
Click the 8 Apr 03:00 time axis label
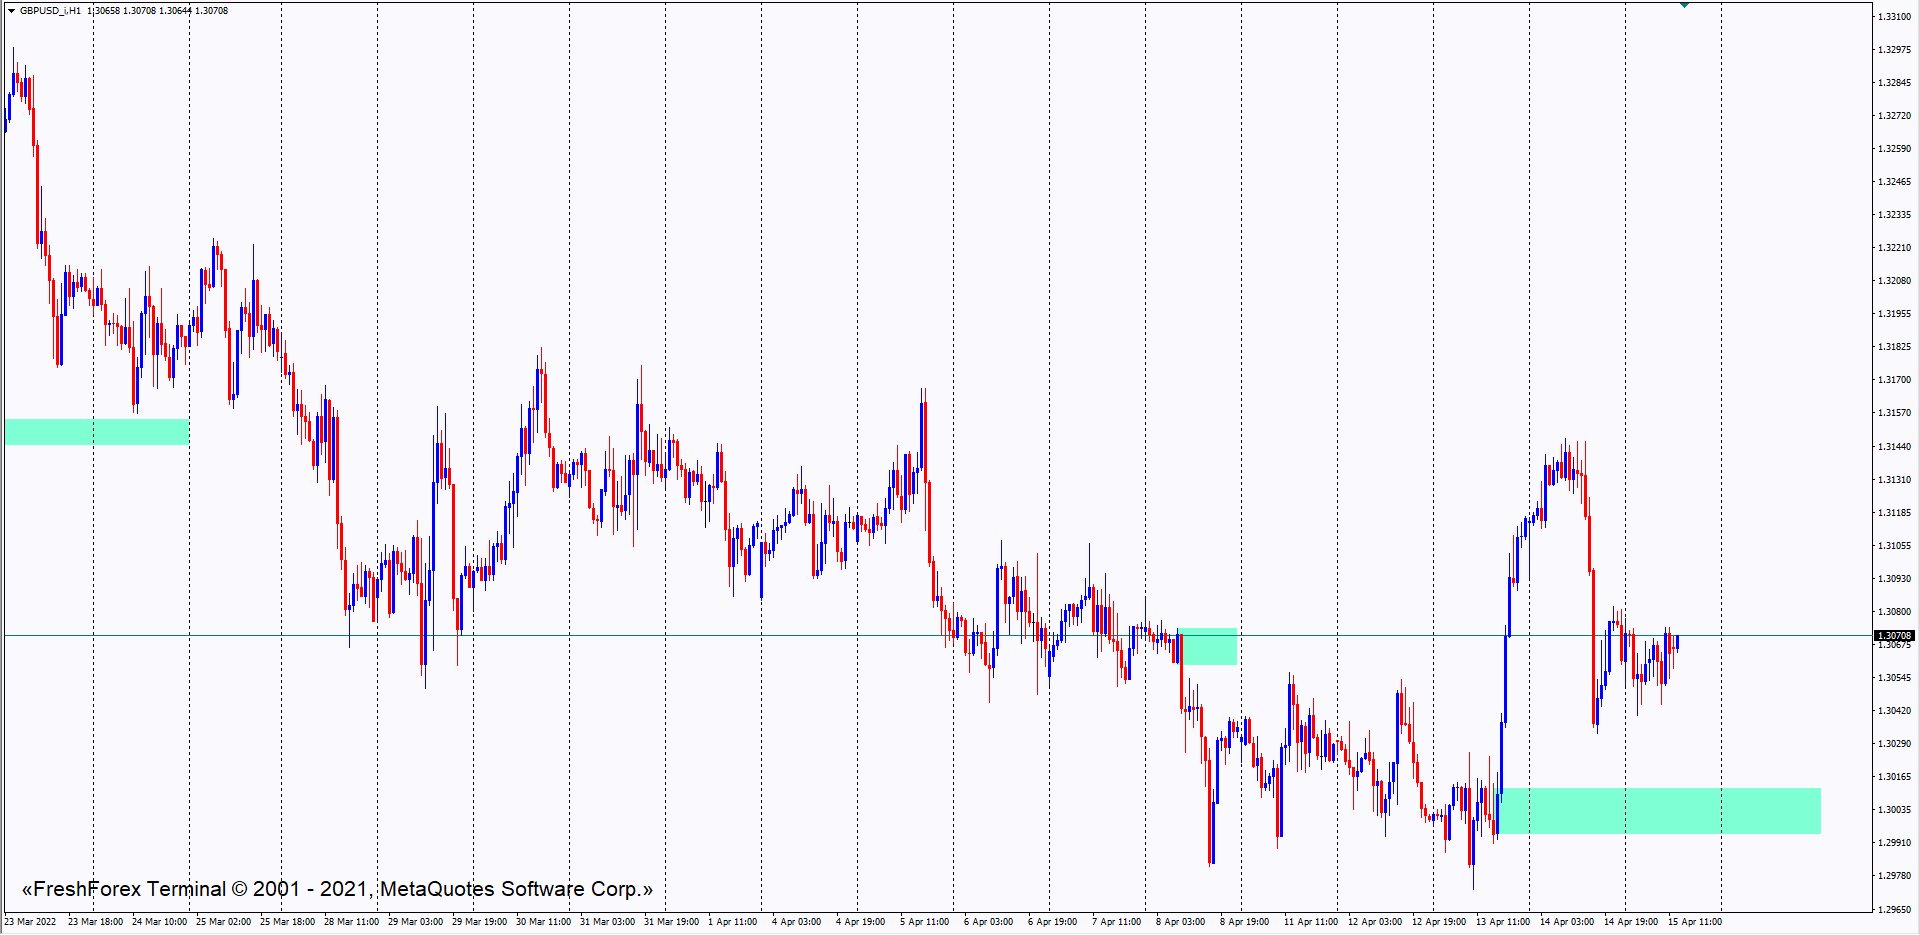[1180, 922]
